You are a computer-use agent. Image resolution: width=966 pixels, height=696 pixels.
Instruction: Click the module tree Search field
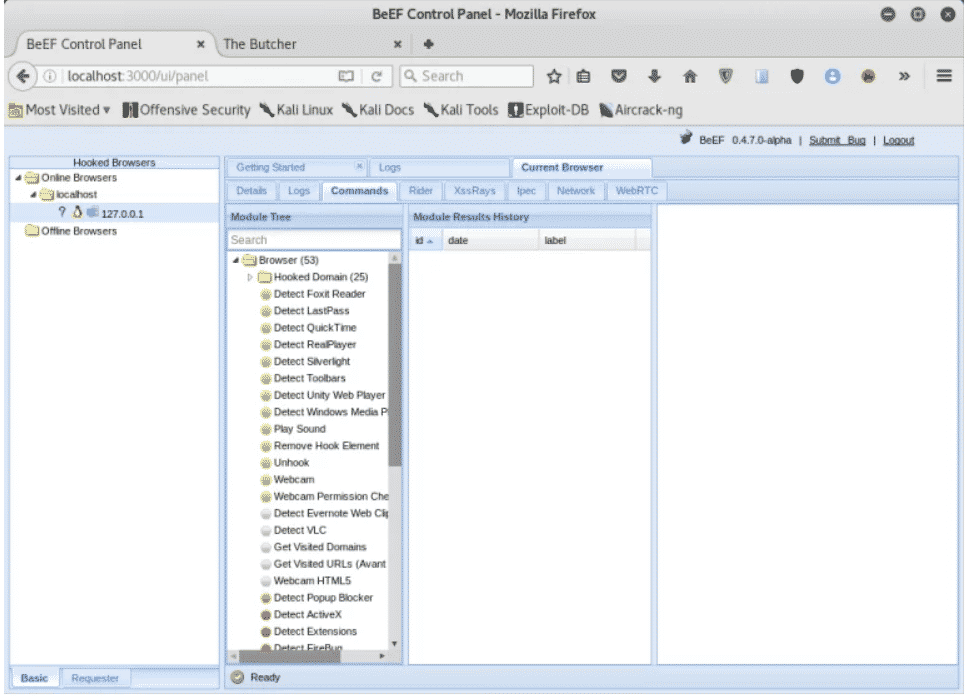pyautogui.click(x=314, y=240)
